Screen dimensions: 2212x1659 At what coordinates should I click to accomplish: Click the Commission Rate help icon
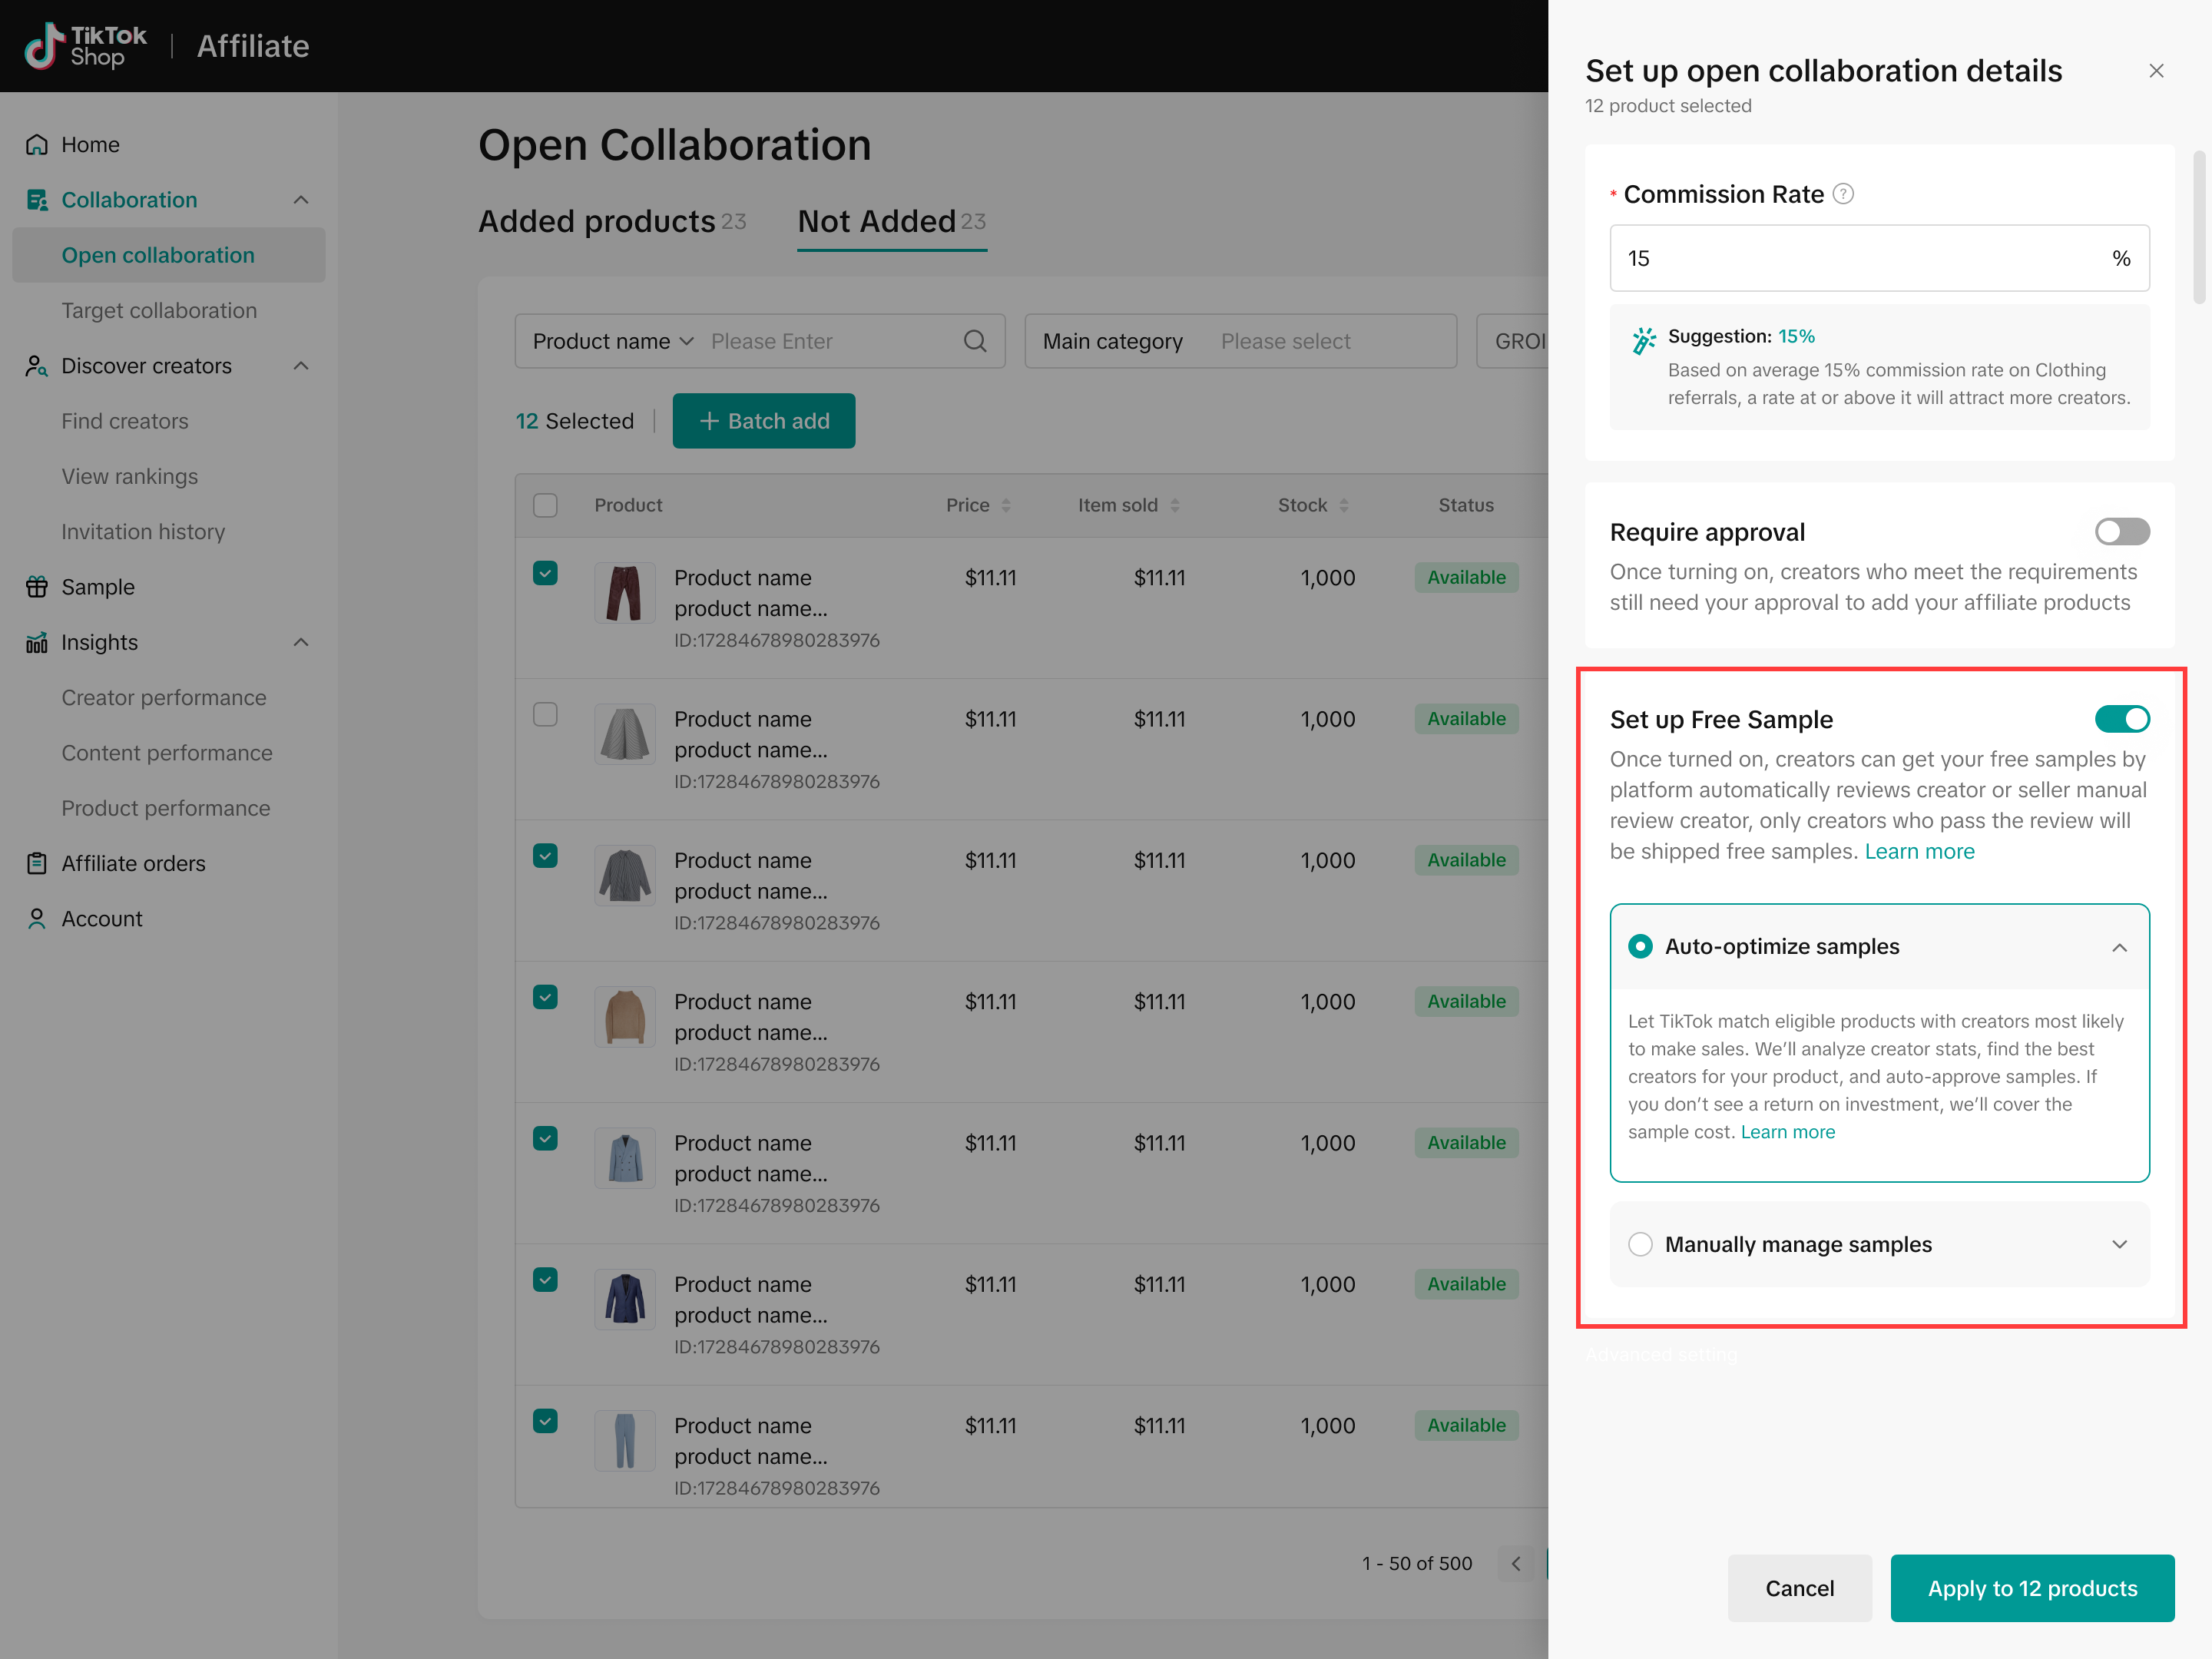point(1843,194)
